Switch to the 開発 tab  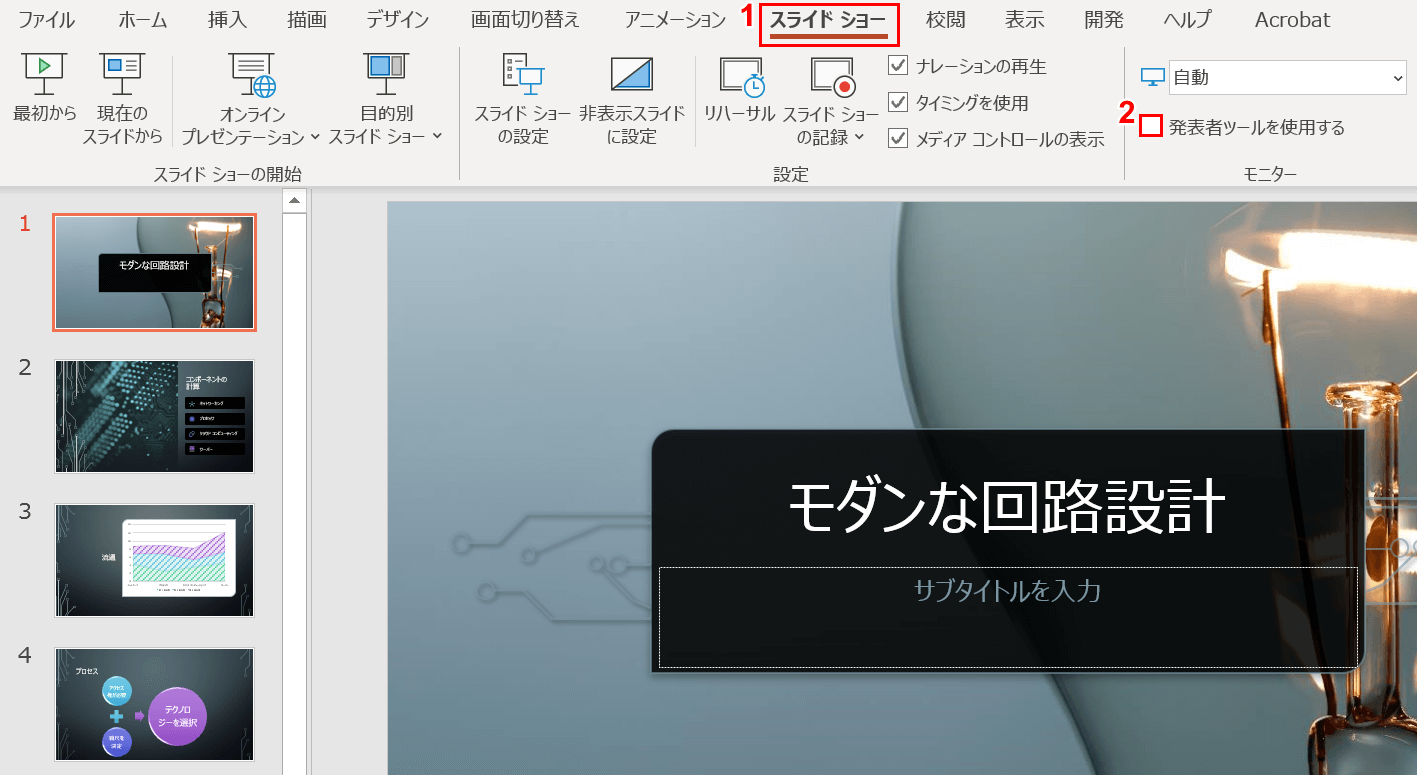pyautogui.click(x=1104, y=20)
